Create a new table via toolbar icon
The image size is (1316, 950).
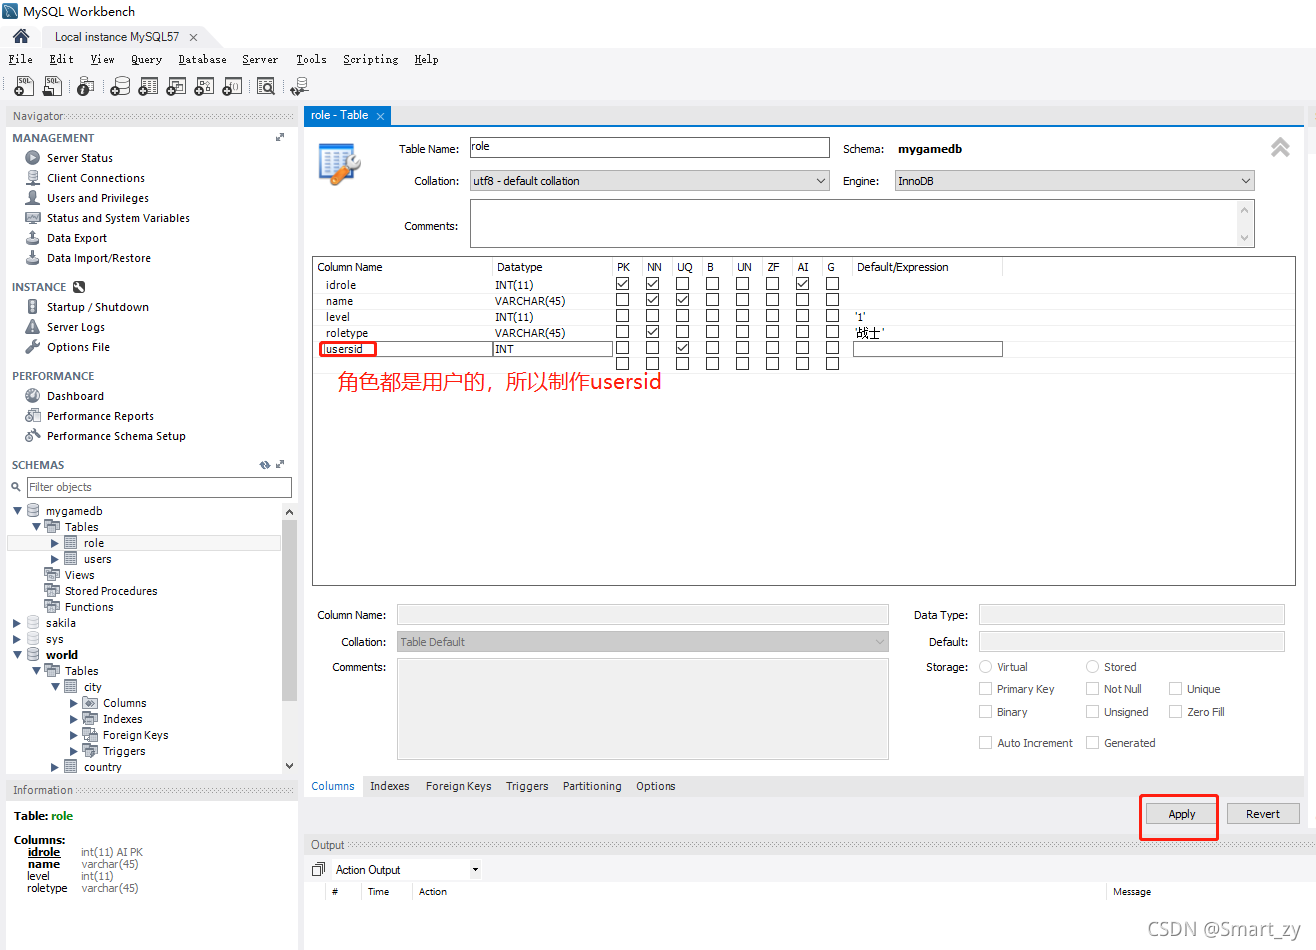(x=148, y=87)
